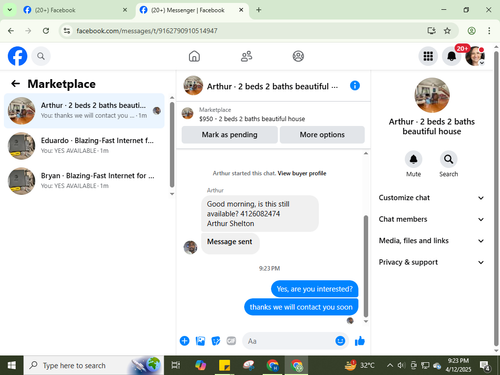The image size is (500, 375).
Task: Expand the Chat members section
Action: click(x=431, y=219)
